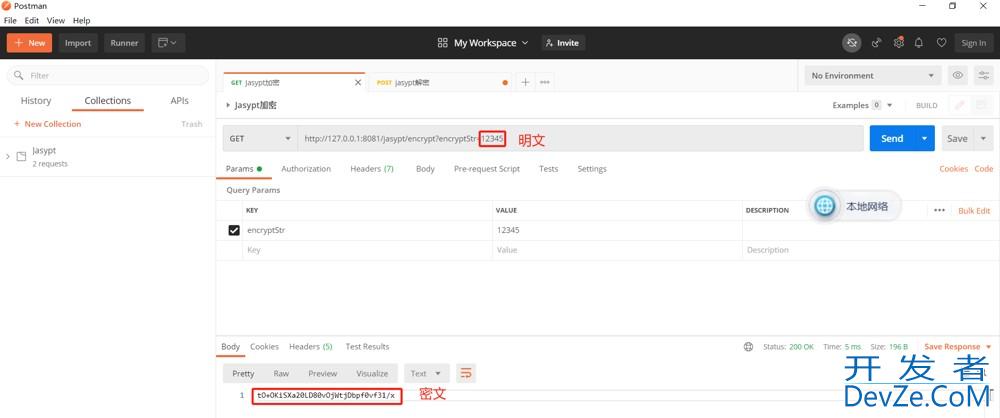Open the Pre-request Script tab

coord(487,169)
